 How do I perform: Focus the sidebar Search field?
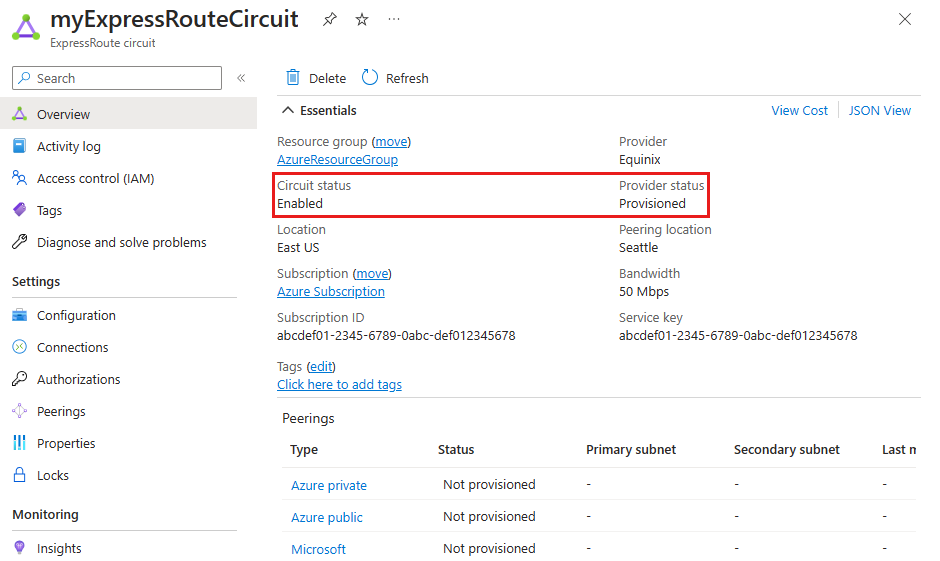click(x=125, y=78)
